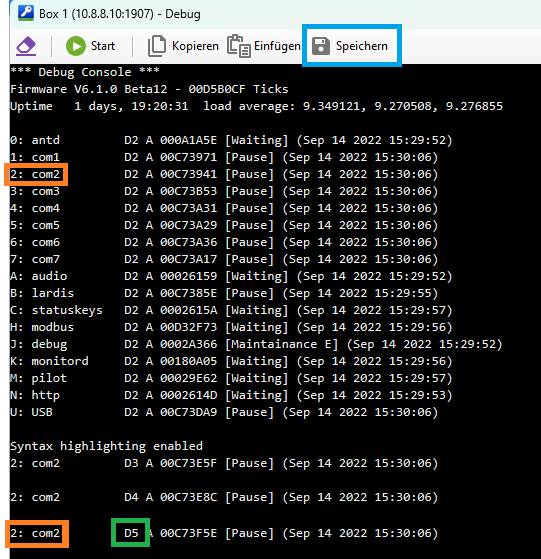The image size is (541, 559).
Task: Hit the Speichern text label
Action: coord(362,46)
